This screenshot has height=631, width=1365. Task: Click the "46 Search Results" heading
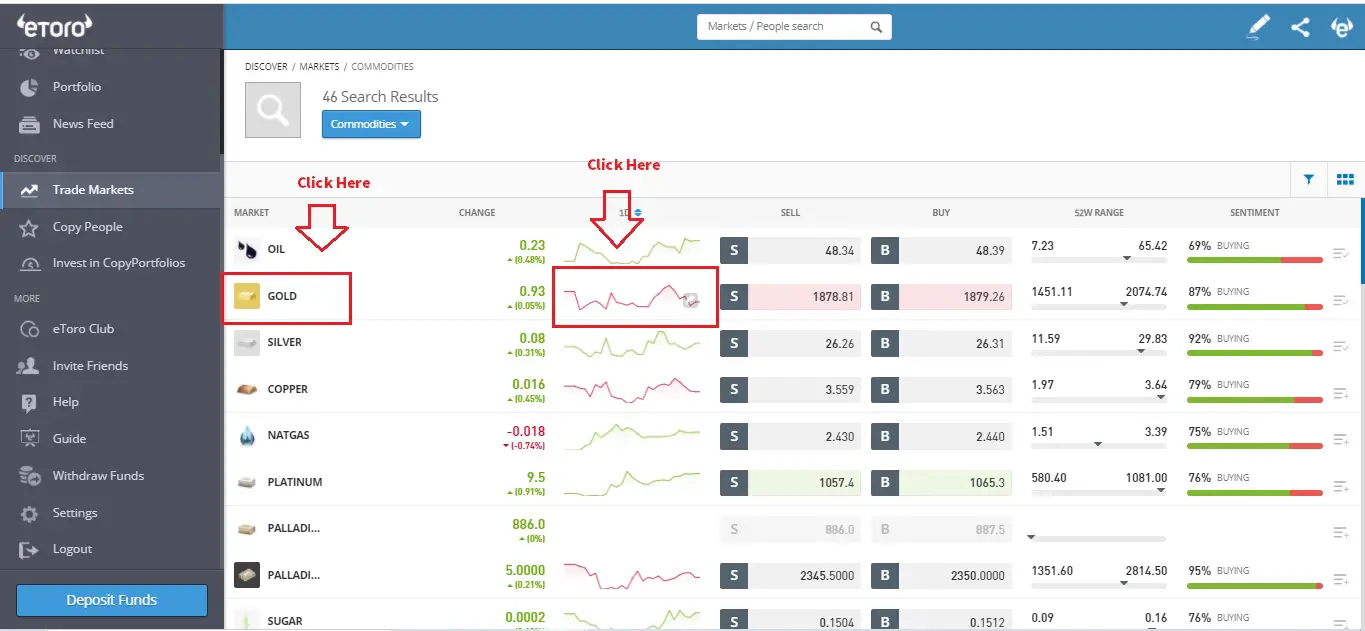pos(380,96)
